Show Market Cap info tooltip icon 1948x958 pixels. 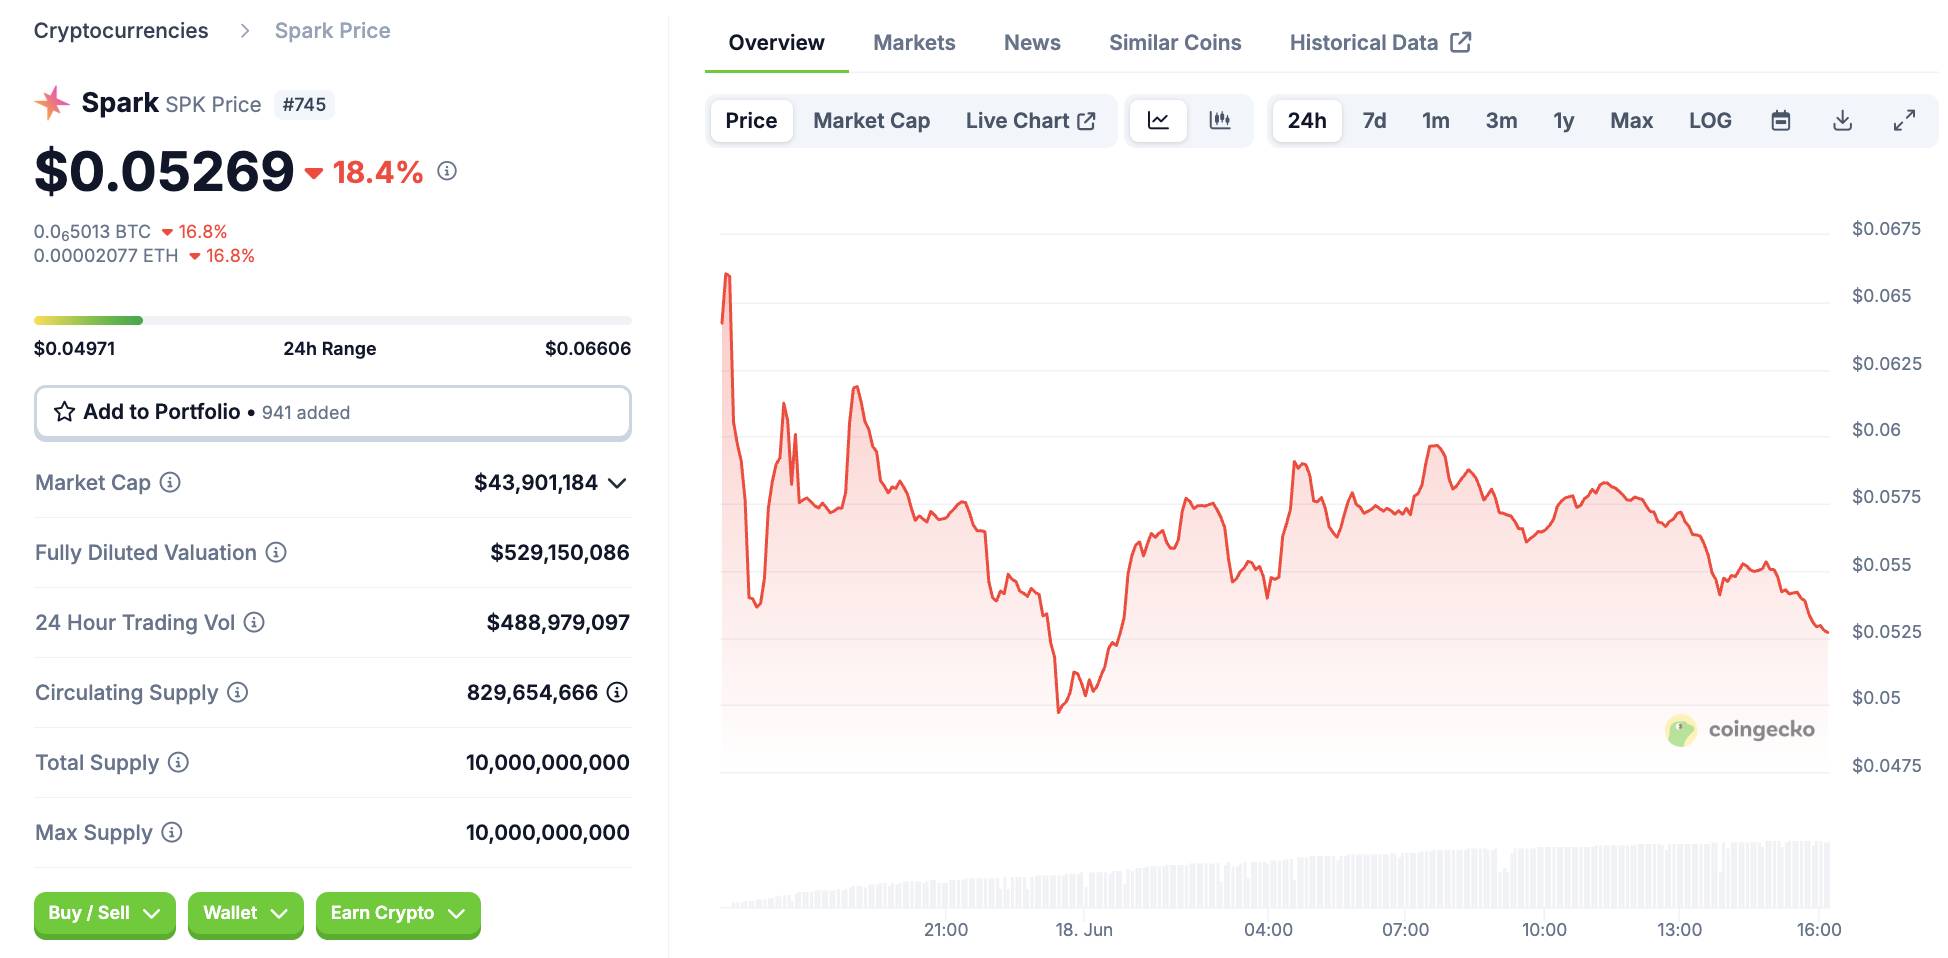tap(170, 482)
